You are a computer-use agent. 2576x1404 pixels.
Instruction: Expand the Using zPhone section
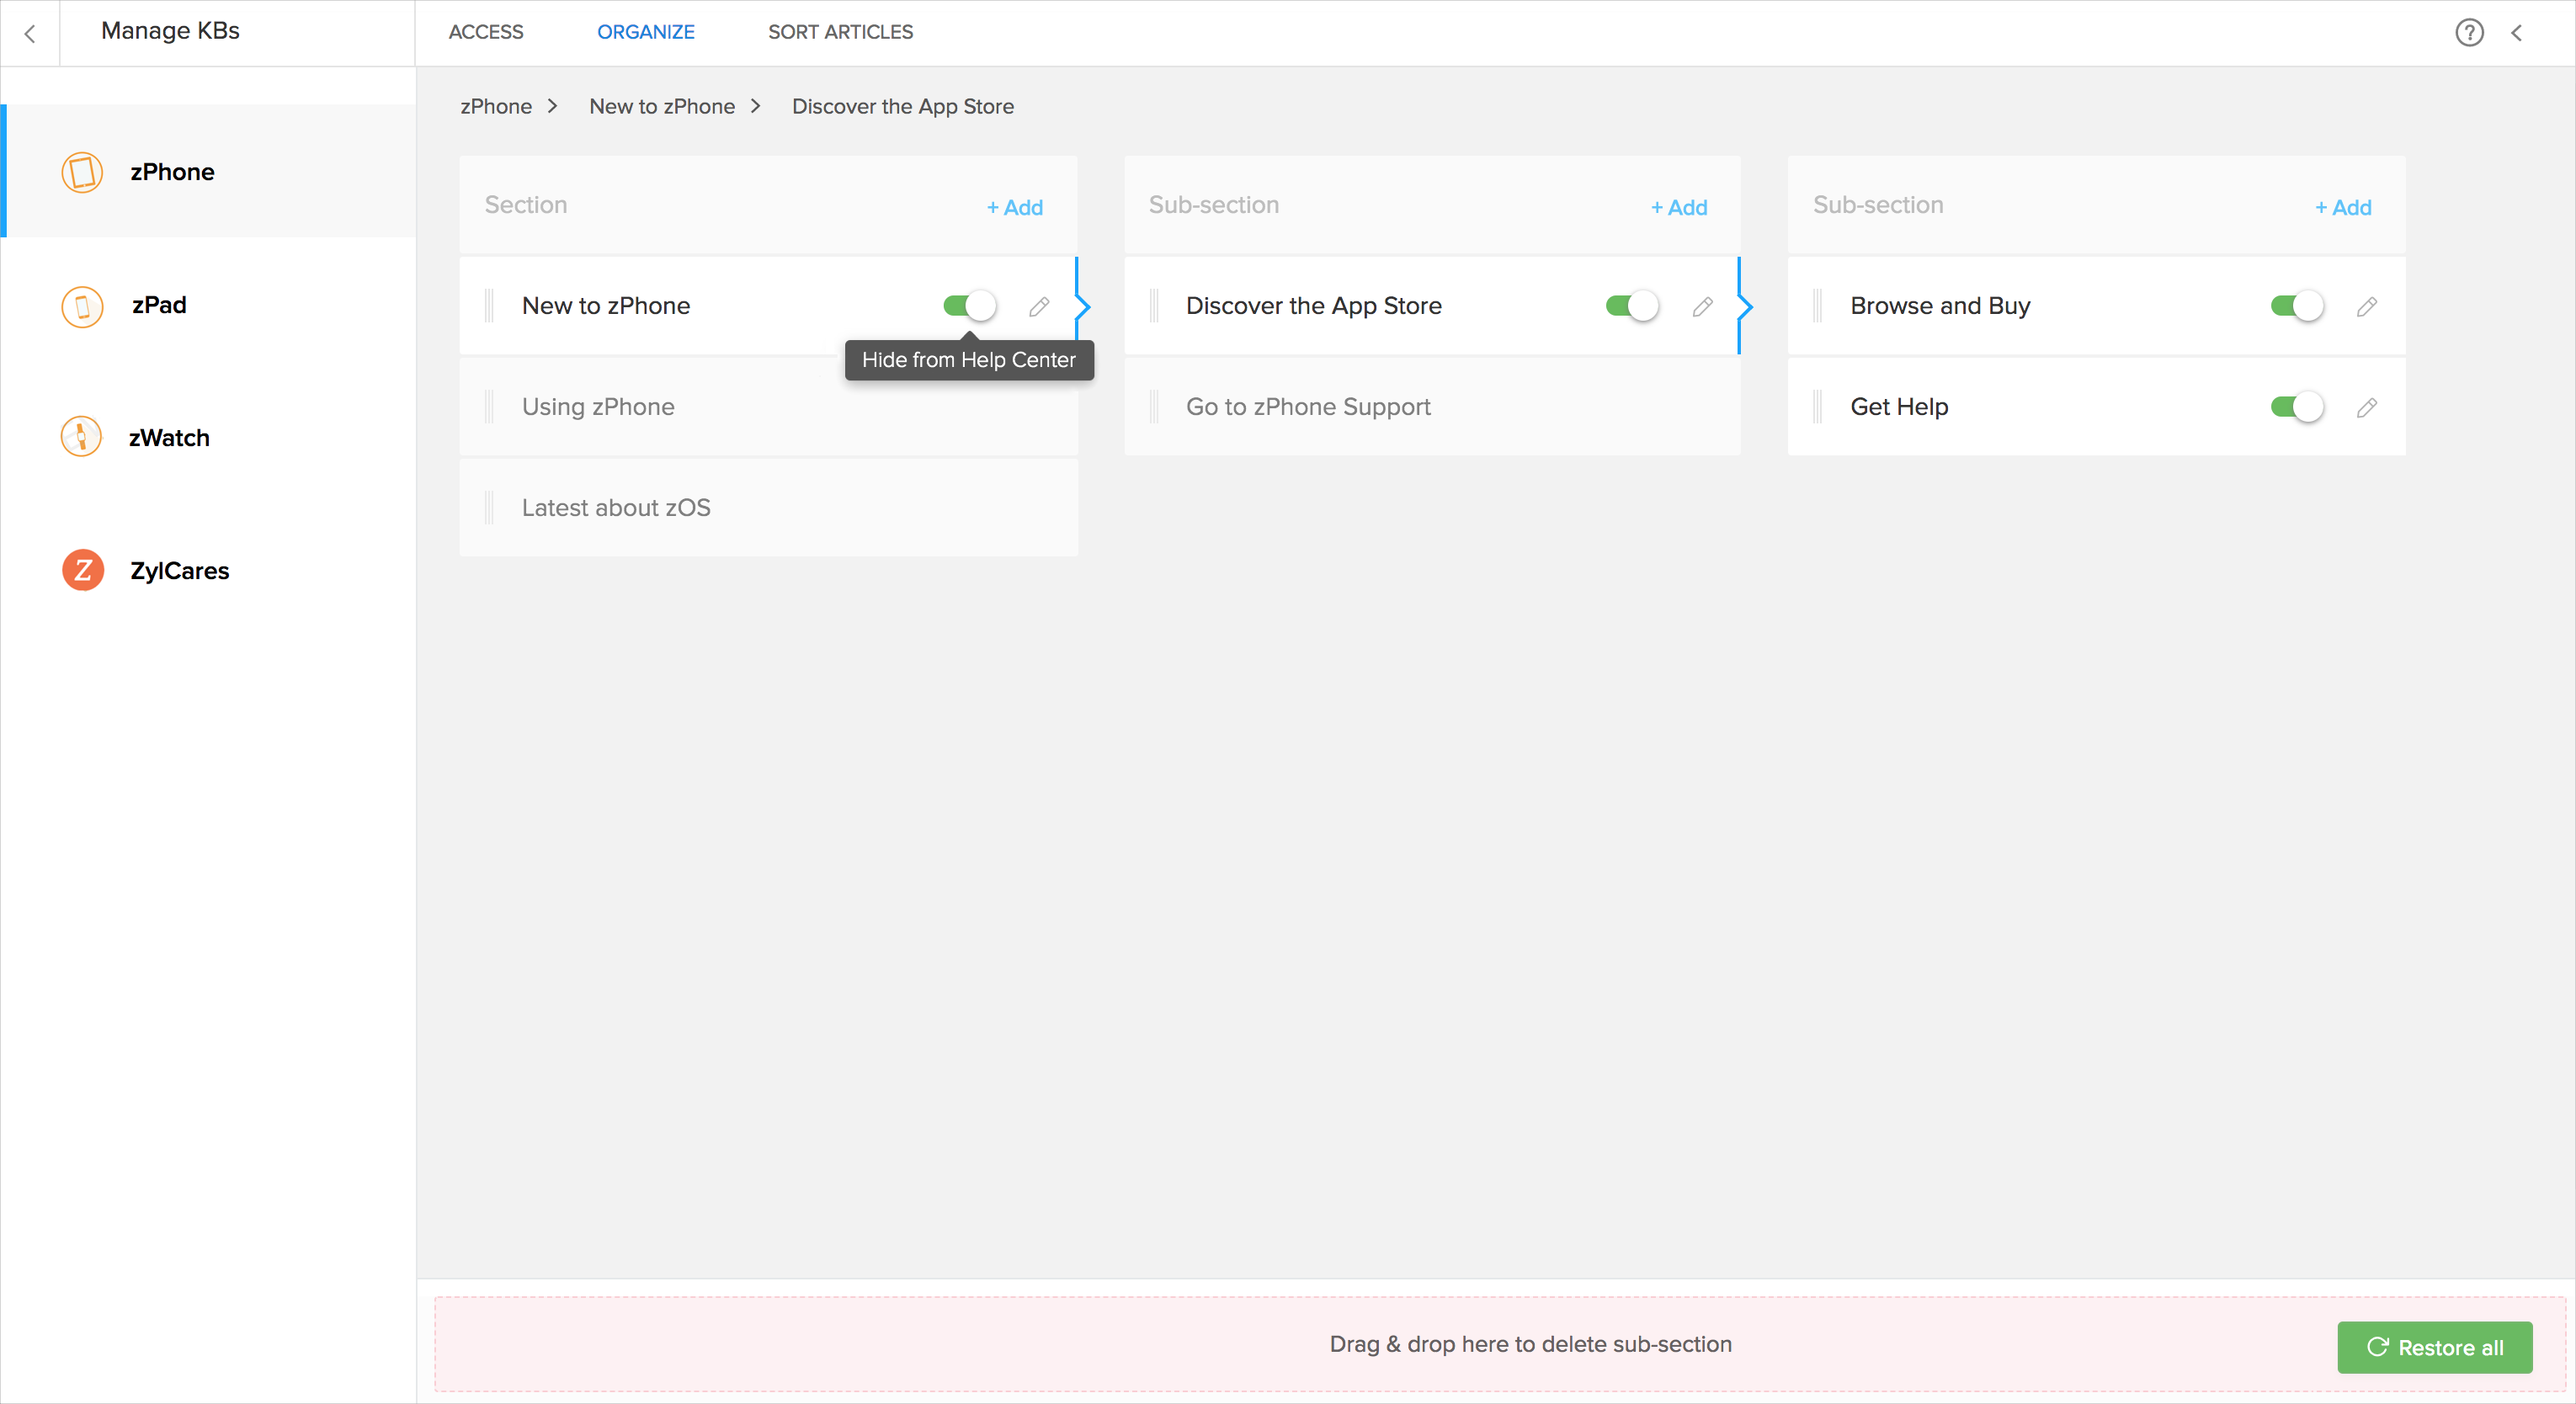pos(598,407)
